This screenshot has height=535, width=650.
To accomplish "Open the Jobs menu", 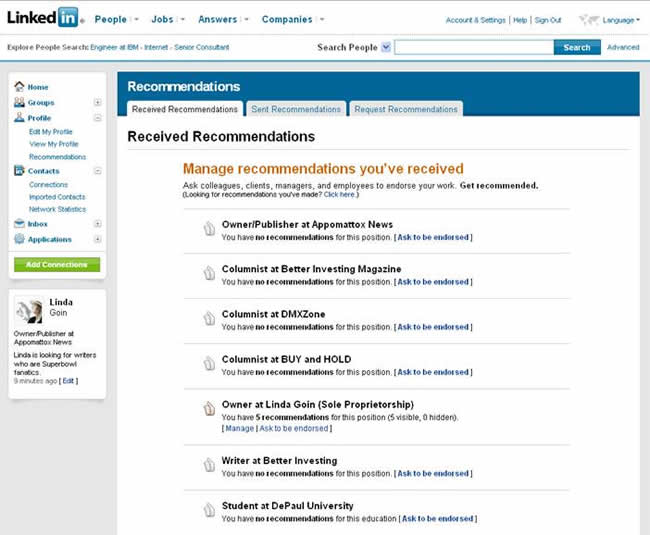I will click(x=162, y=19).
